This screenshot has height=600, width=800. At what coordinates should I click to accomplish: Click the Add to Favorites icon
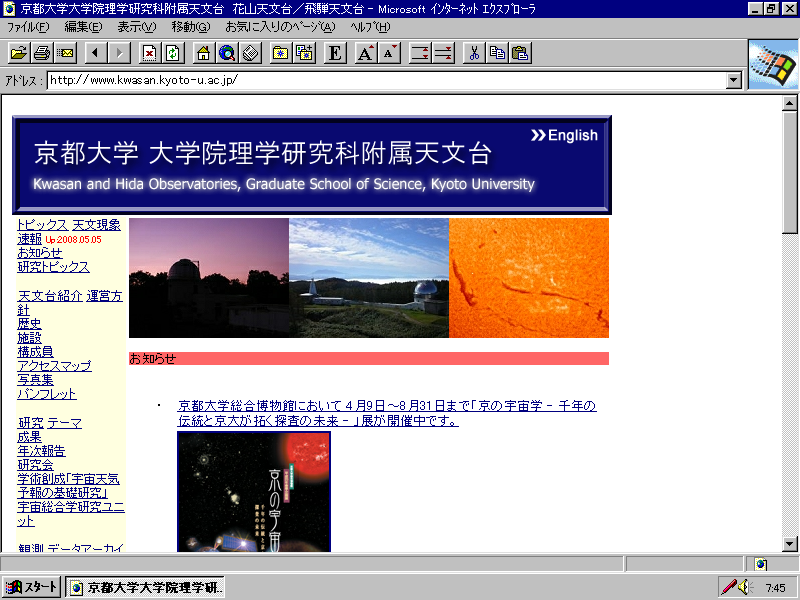coord(304,53)
